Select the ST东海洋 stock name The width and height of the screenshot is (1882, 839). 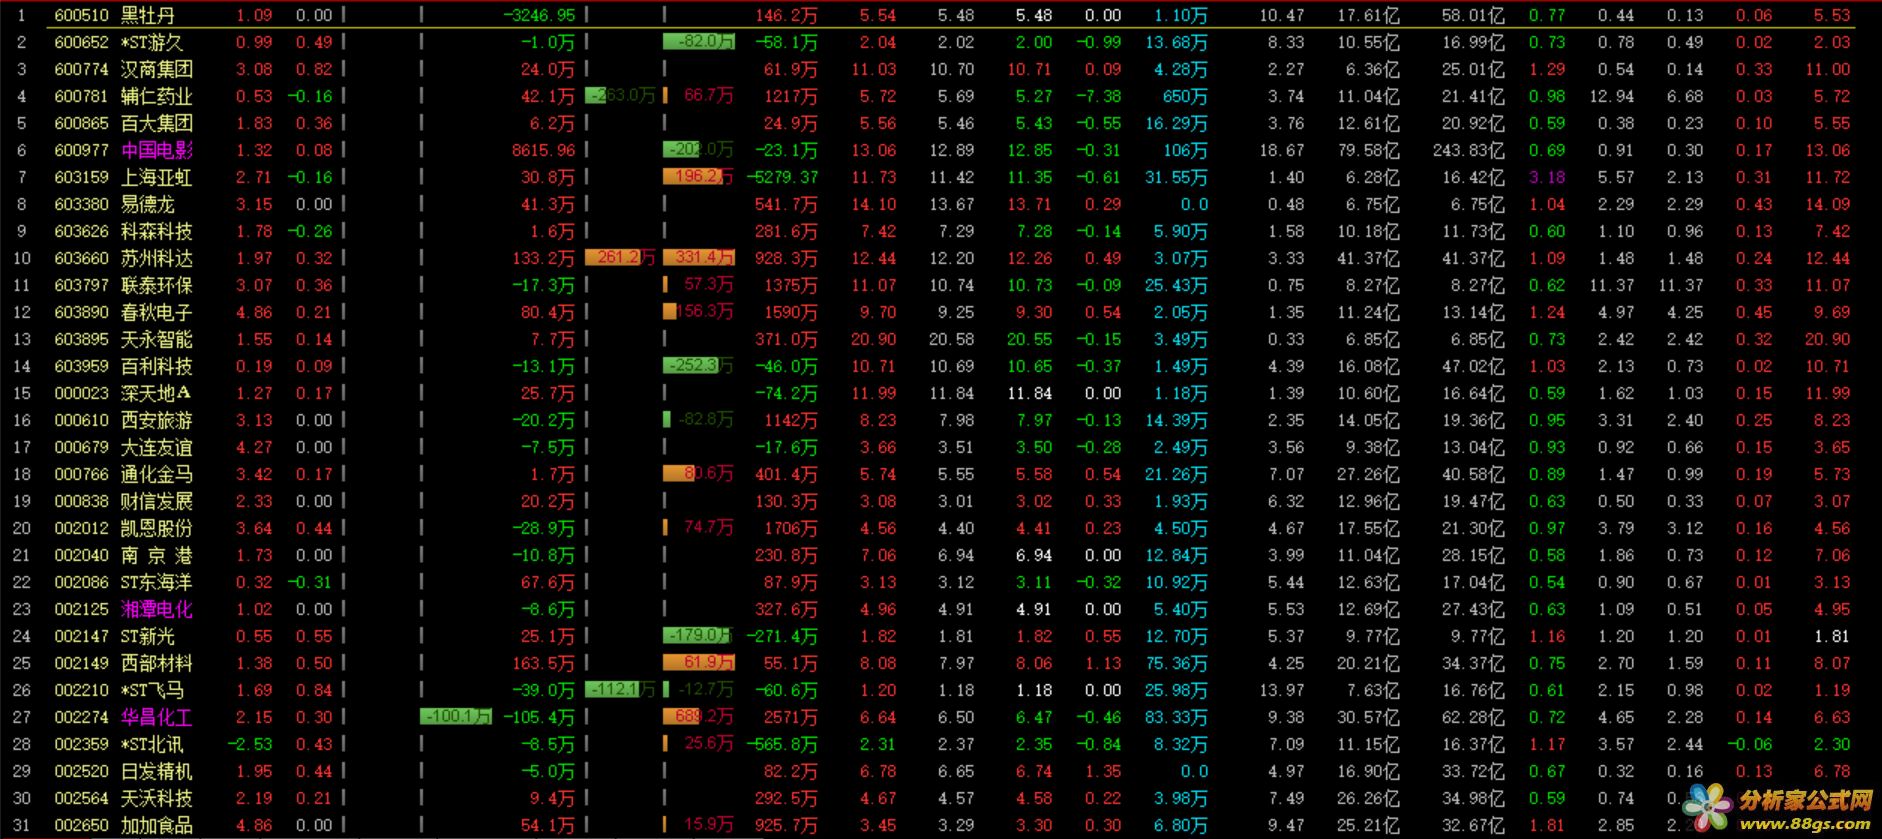(156, 582)
